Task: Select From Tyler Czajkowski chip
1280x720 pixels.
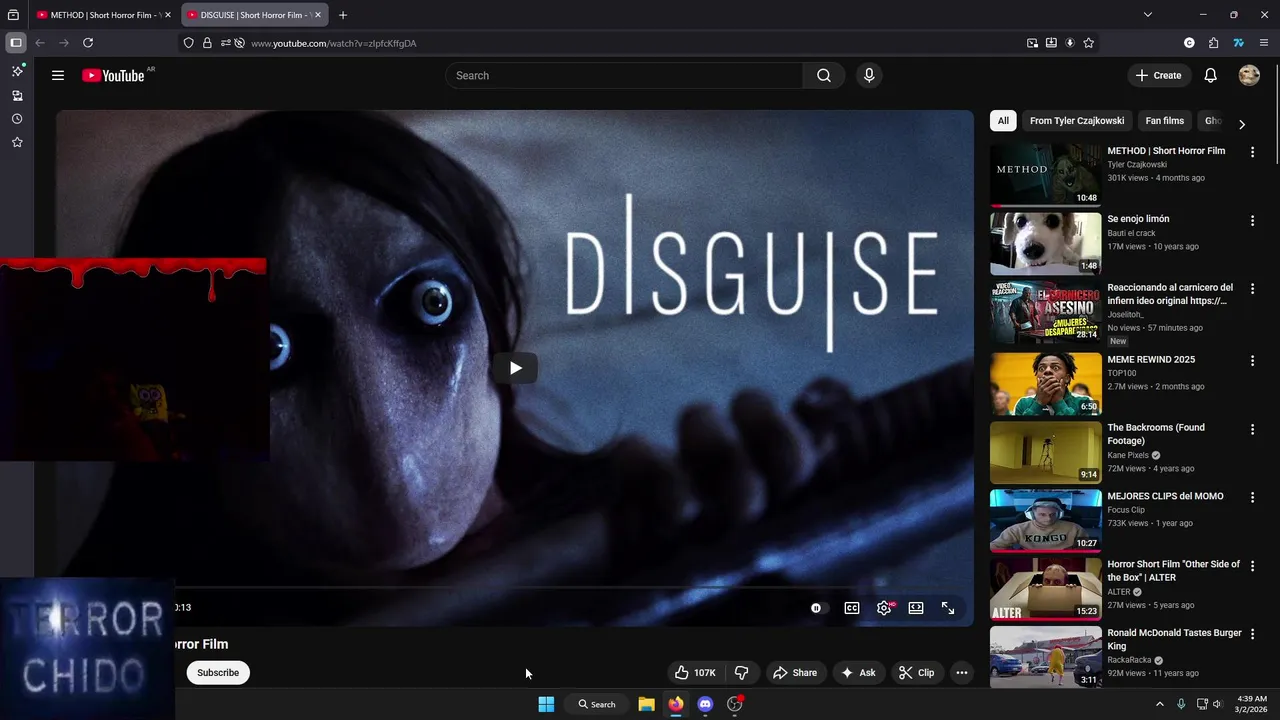Action: (x=1077, y=121)
